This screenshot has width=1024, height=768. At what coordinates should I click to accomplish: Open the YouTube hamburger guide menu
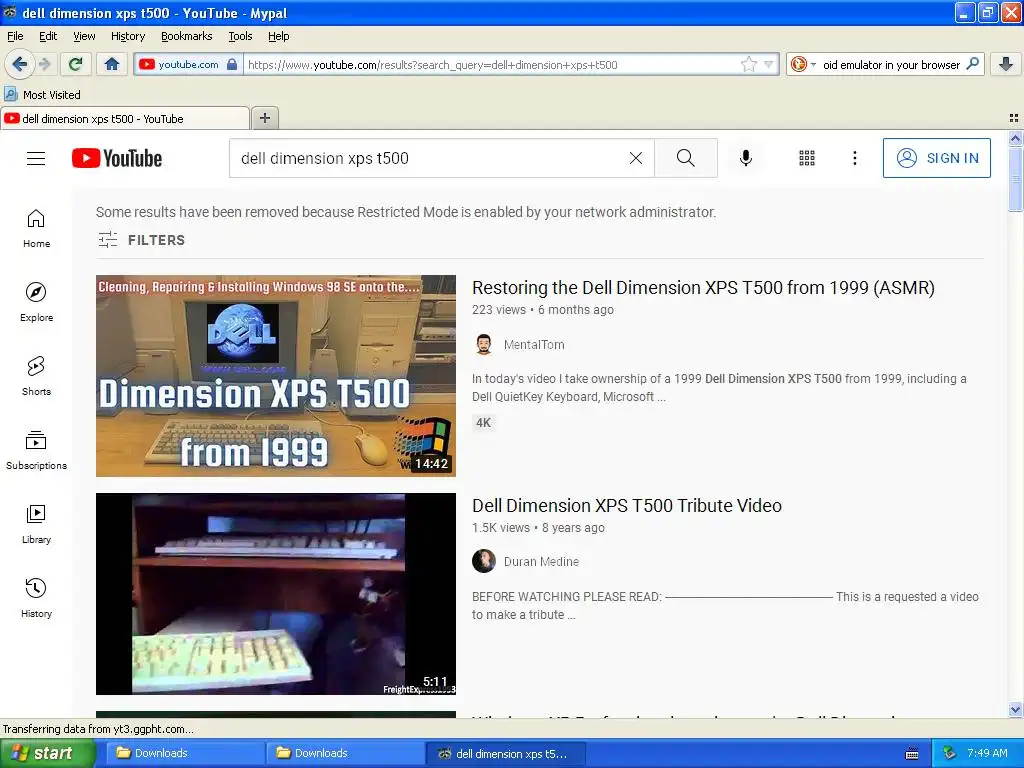[36, 158]
